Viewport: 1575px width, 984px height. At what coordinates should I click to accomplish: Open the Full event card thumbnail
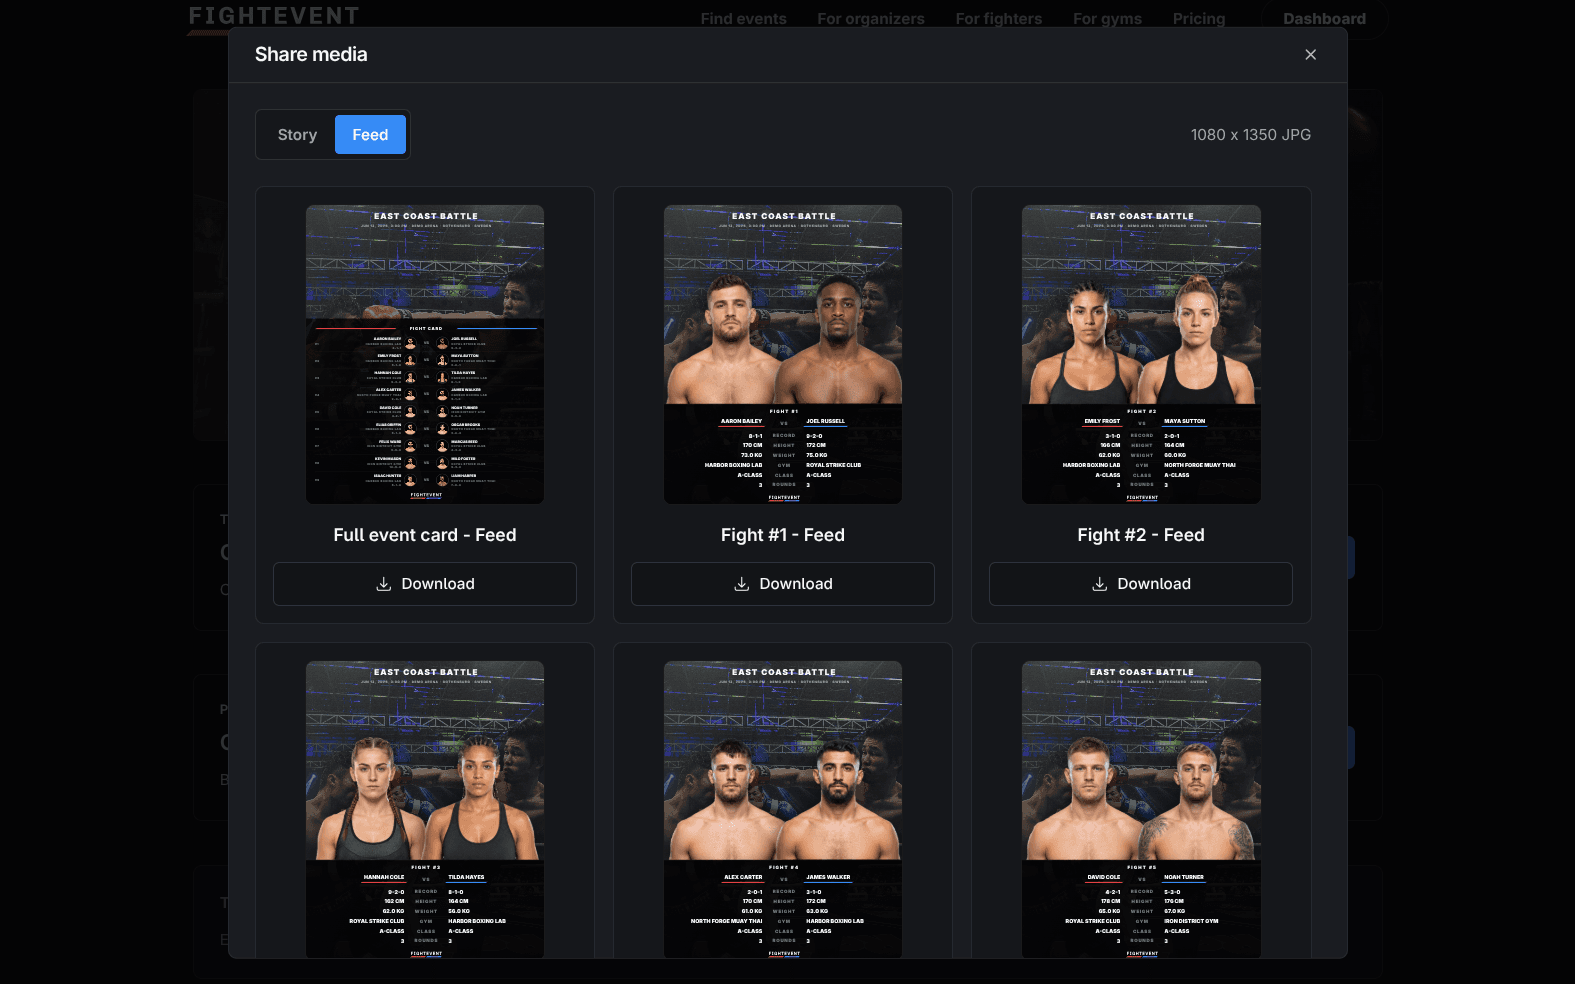[425, 355]
